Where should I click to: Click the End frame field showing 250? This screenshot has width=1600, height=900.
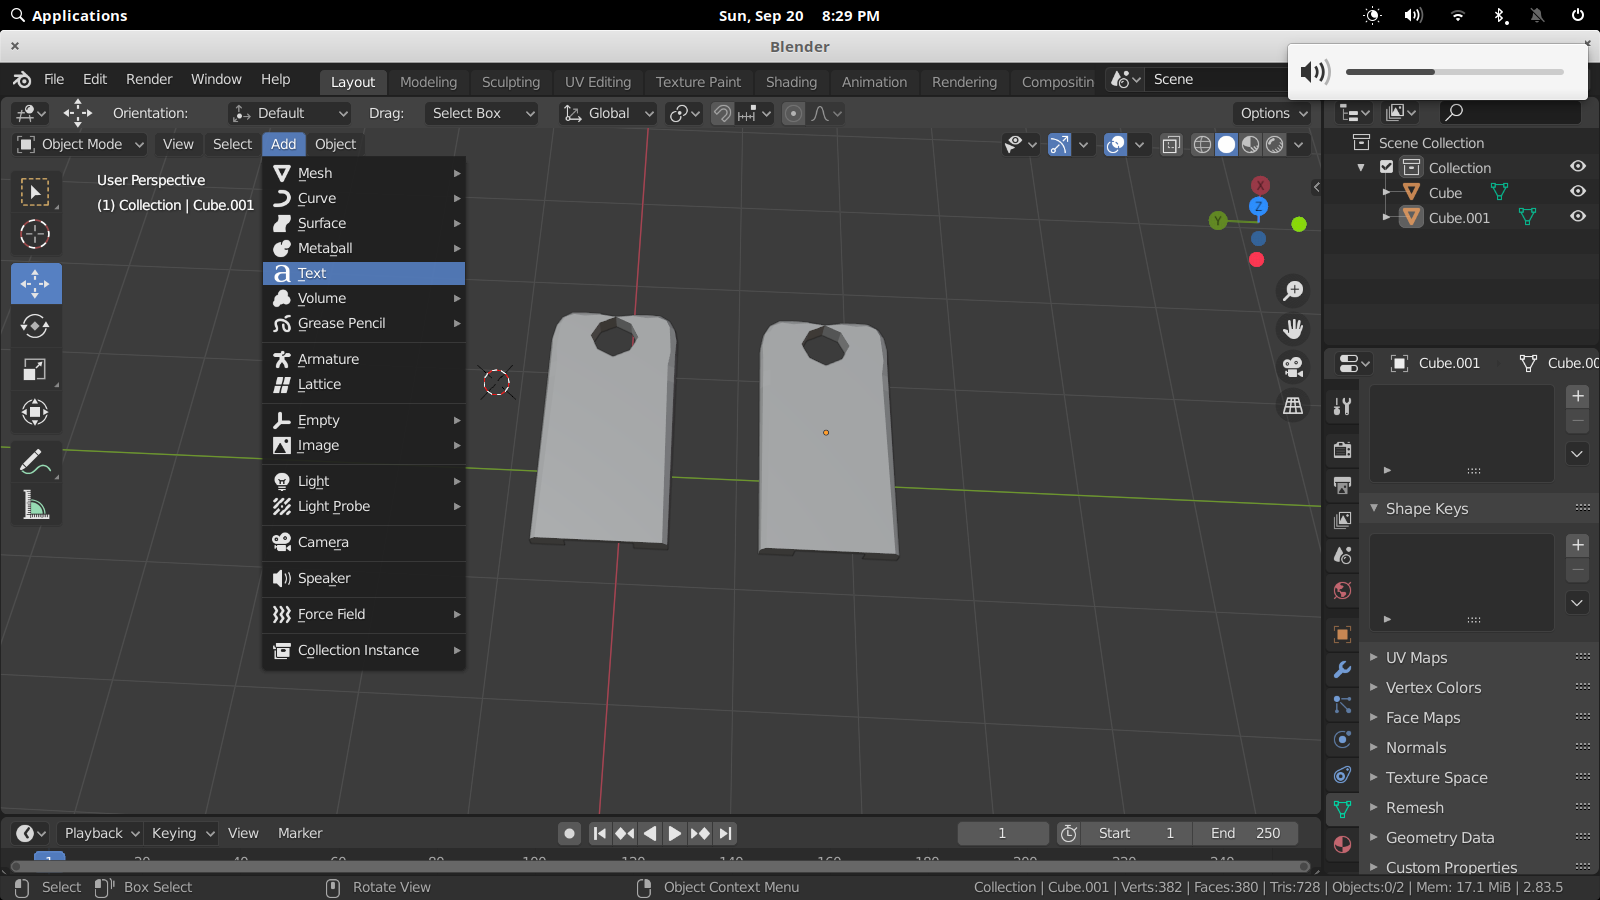(1247, 833)
